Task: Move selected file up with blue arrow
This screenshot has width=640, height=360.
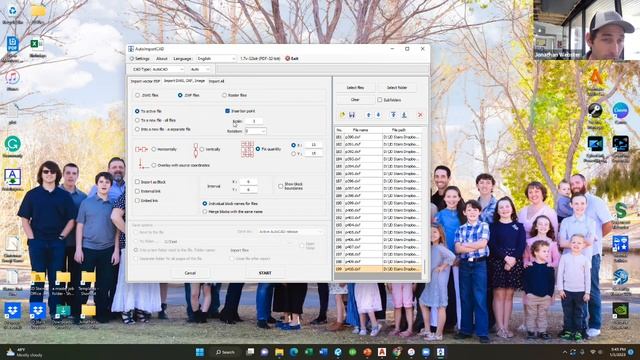Action: click(369, 115)
